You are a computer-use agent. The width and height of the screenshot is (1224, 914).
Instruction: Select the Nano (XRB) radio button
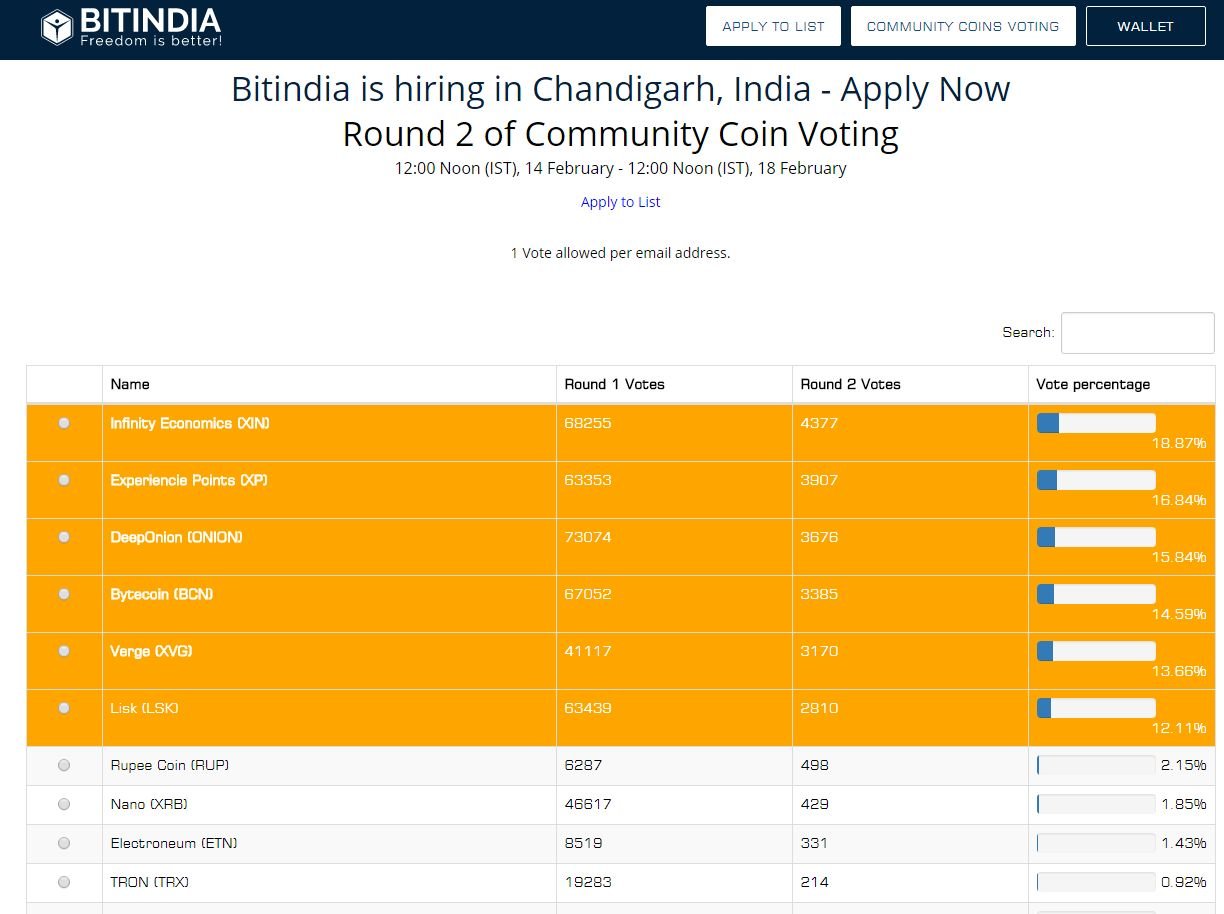pos(64,804)
